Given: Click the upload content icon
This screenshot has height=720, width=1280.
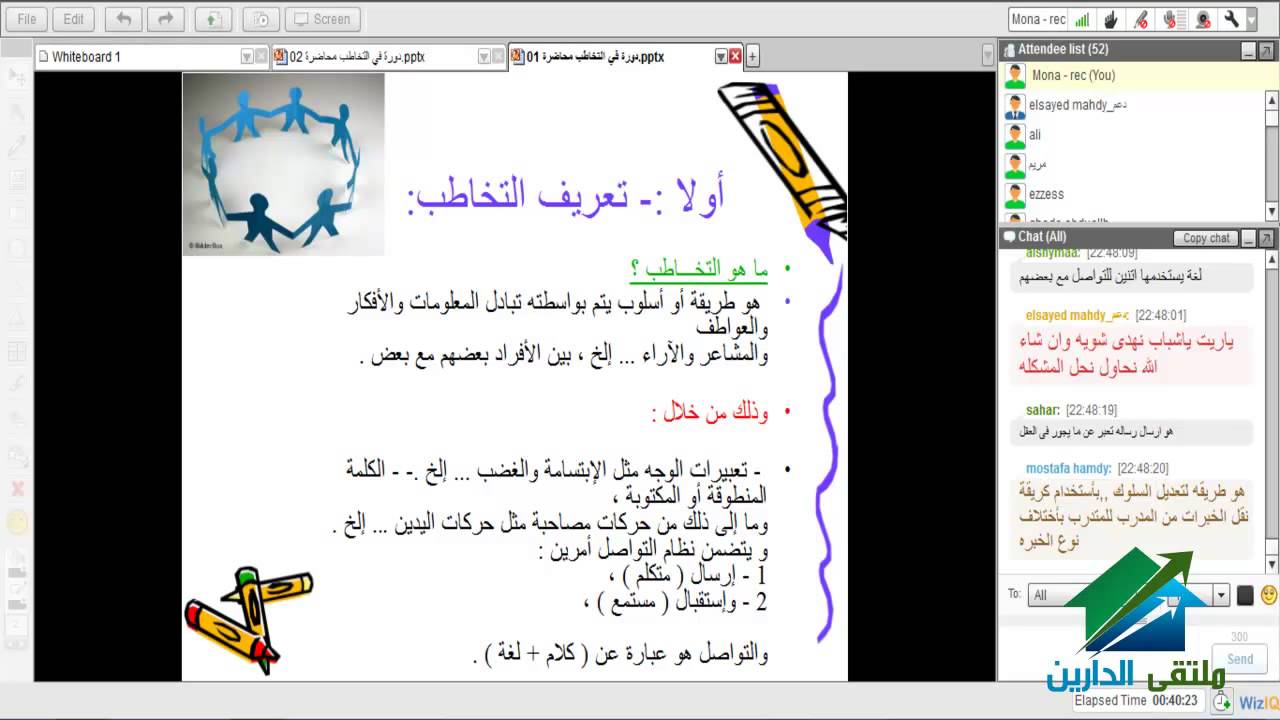Looking at the screenshot, I should click(214, 19).
